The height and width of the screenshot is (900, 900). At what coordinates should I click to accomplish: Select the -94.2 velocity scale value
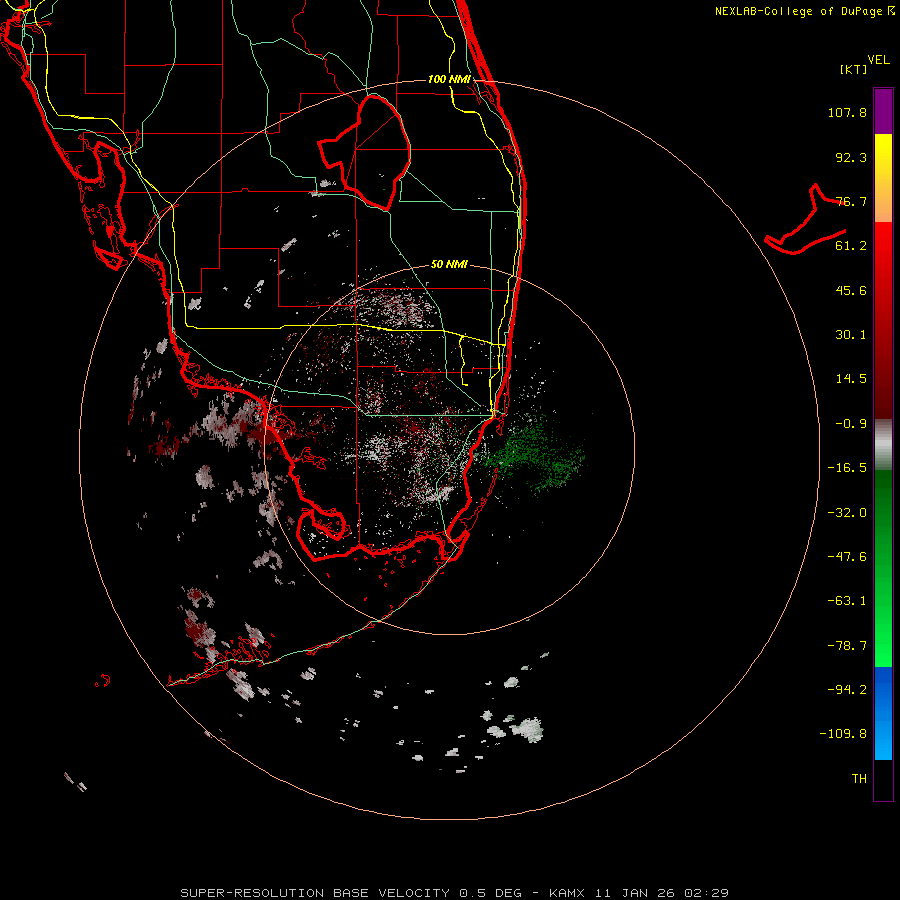(847, 690)
